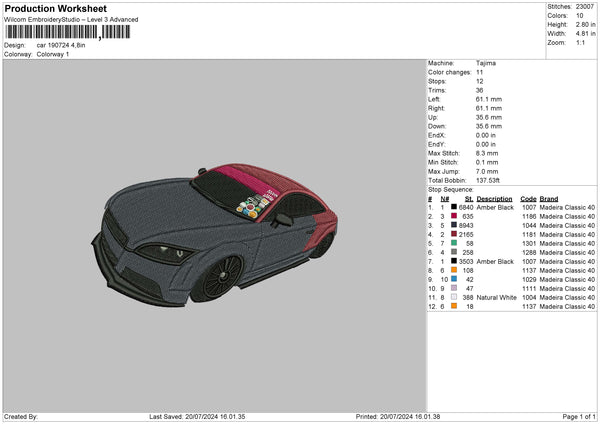Click the Production Worksheet title
The width and height of the screenshot is (600, 424).
tap(55, 9)
